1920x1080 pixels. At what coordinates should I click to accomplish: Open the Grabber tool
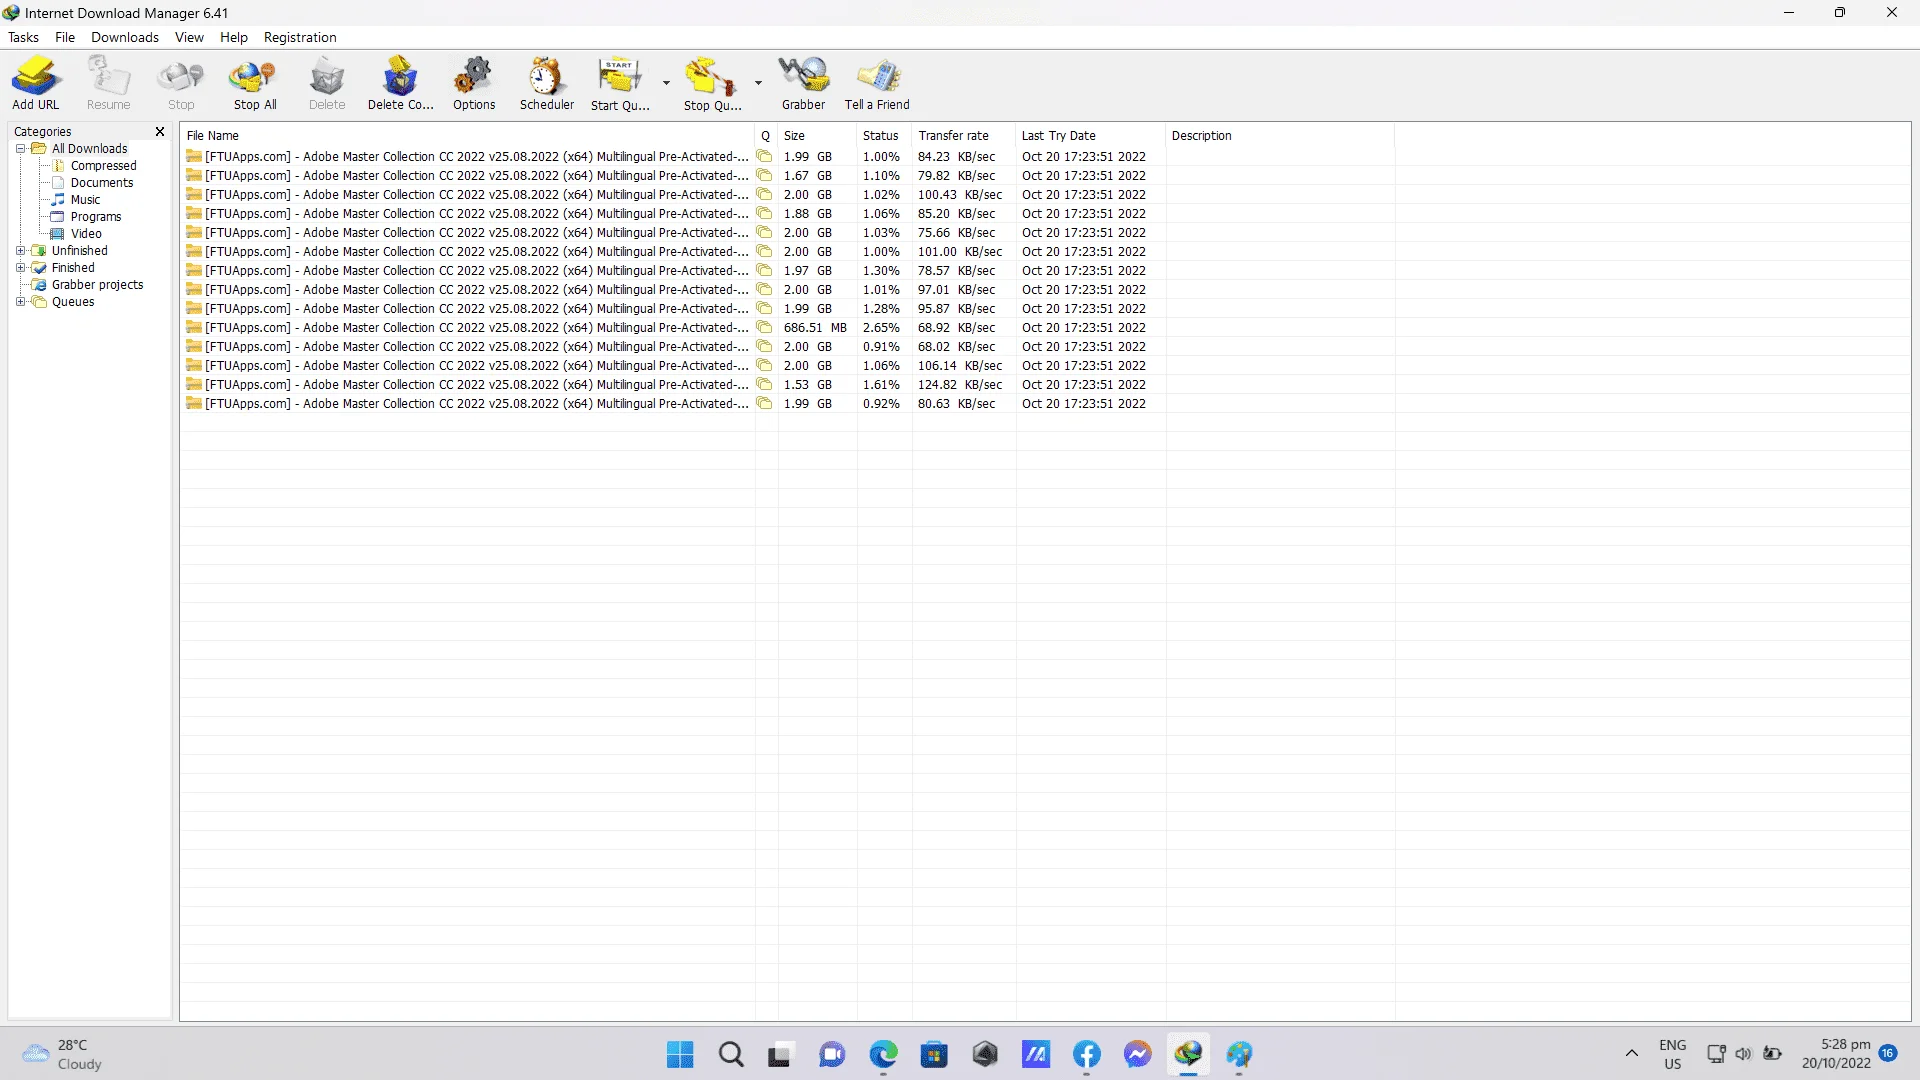coord(804,83)
